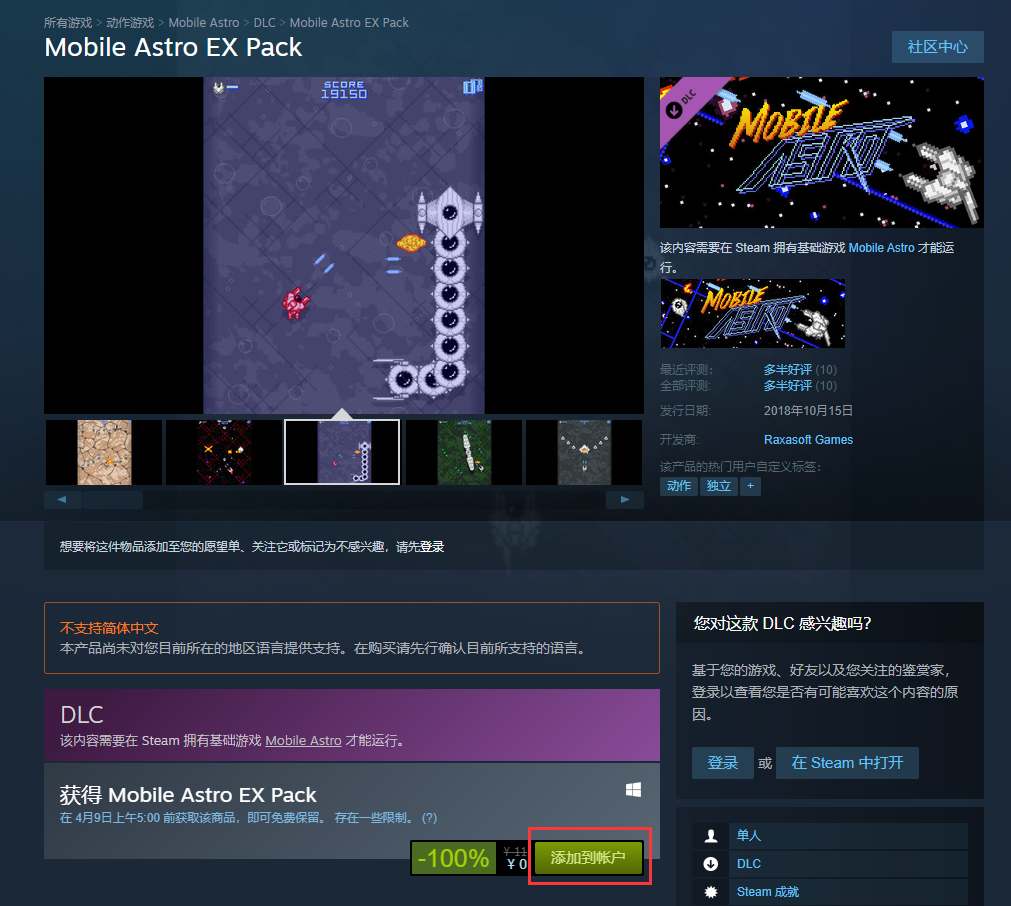Click the Steam achievements star icon

click(711, 892)
